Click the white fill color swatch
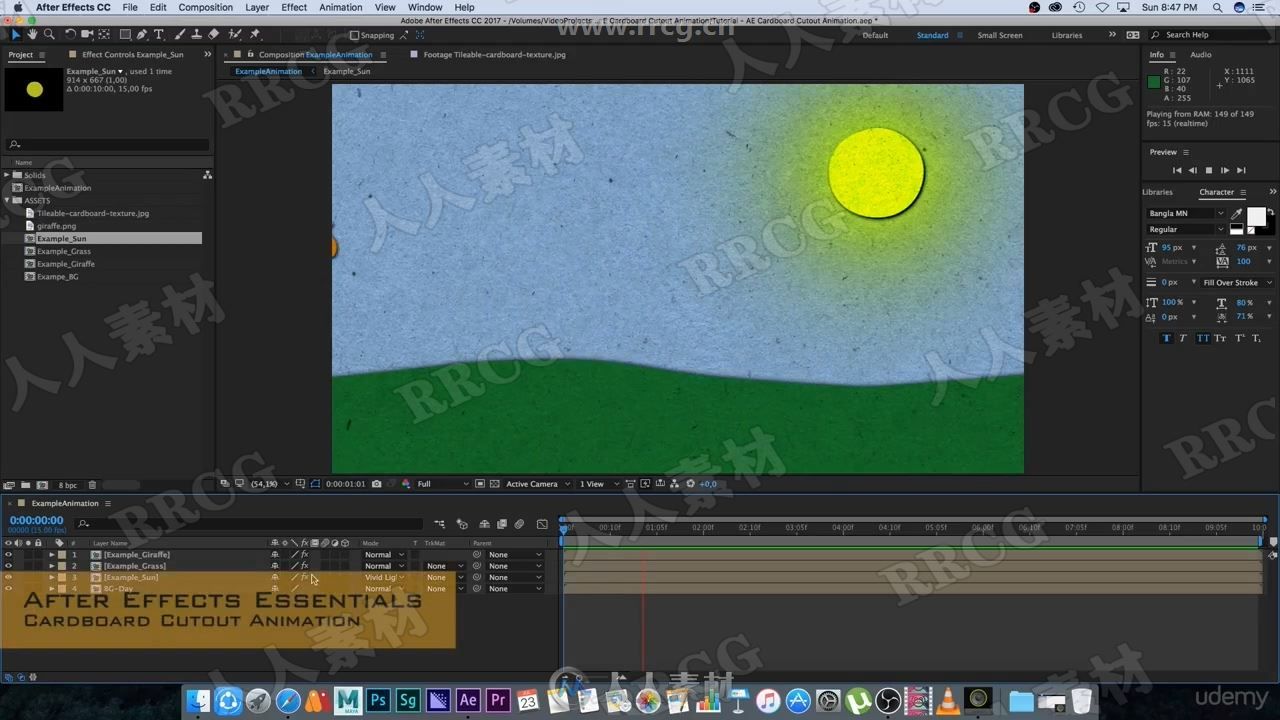This screenshot has width=1280, height=720. pos(1256,217)
